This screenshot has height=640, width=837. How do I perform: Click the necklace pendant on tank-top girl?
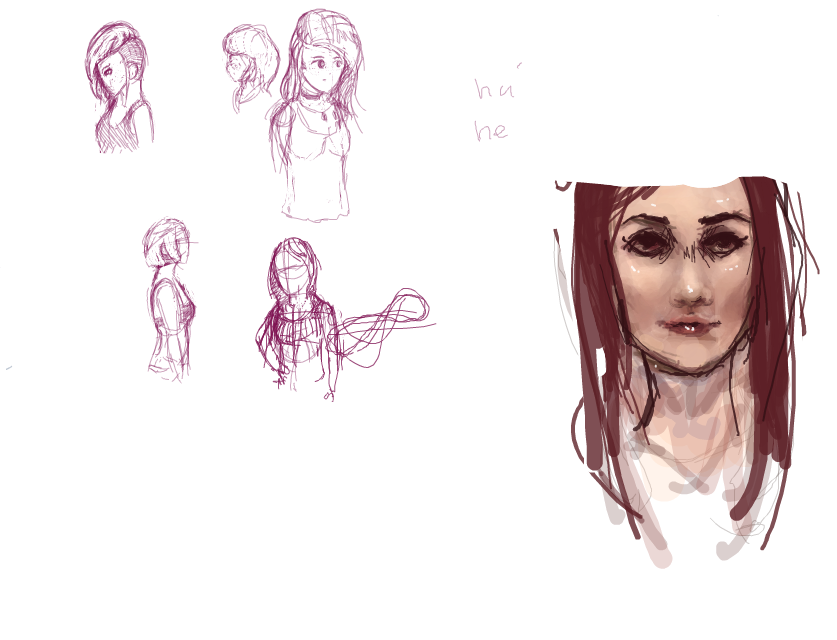(x=322, y=115)
